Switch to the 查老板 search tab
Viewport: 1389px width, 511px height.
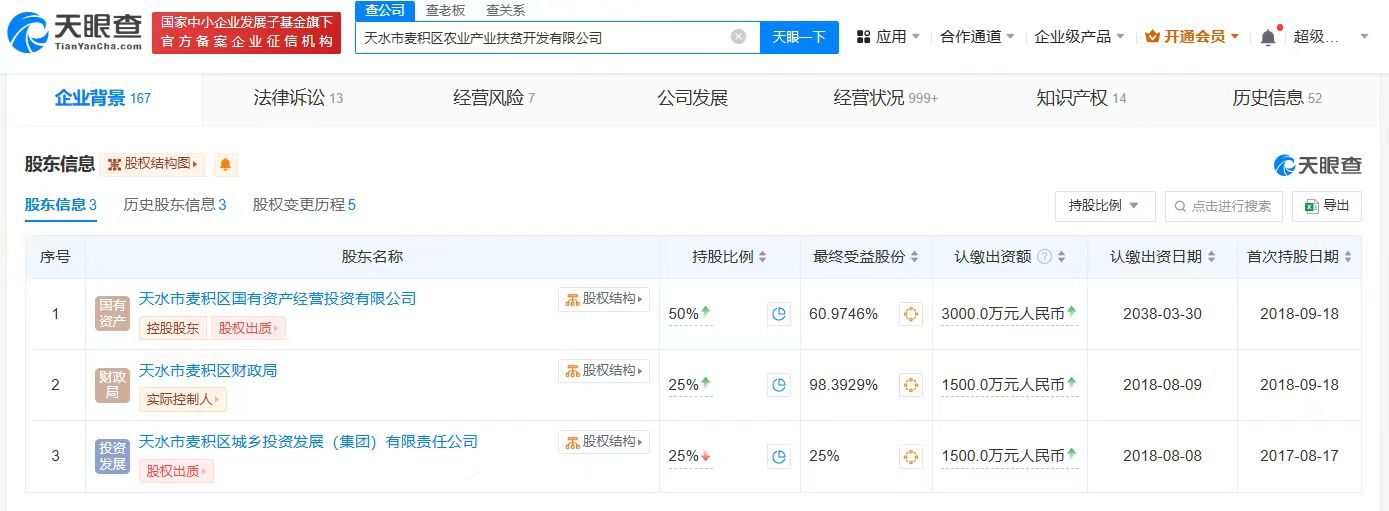(x=445, y=10)
